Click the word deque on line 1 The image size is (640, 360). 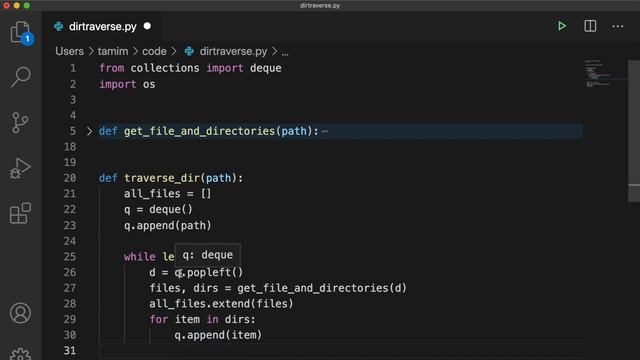266,68
